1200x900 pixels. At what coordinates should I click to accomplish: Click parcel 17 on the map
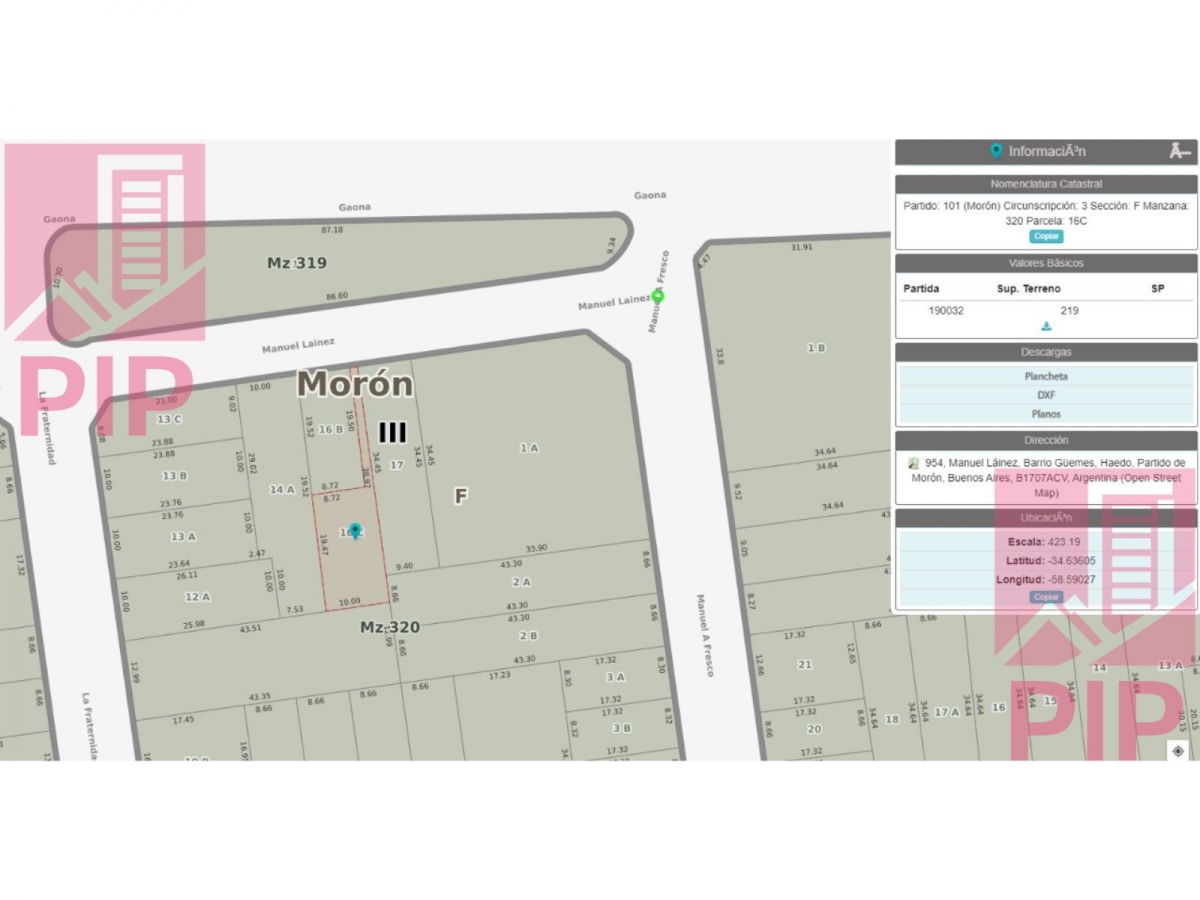click(396, 464)
